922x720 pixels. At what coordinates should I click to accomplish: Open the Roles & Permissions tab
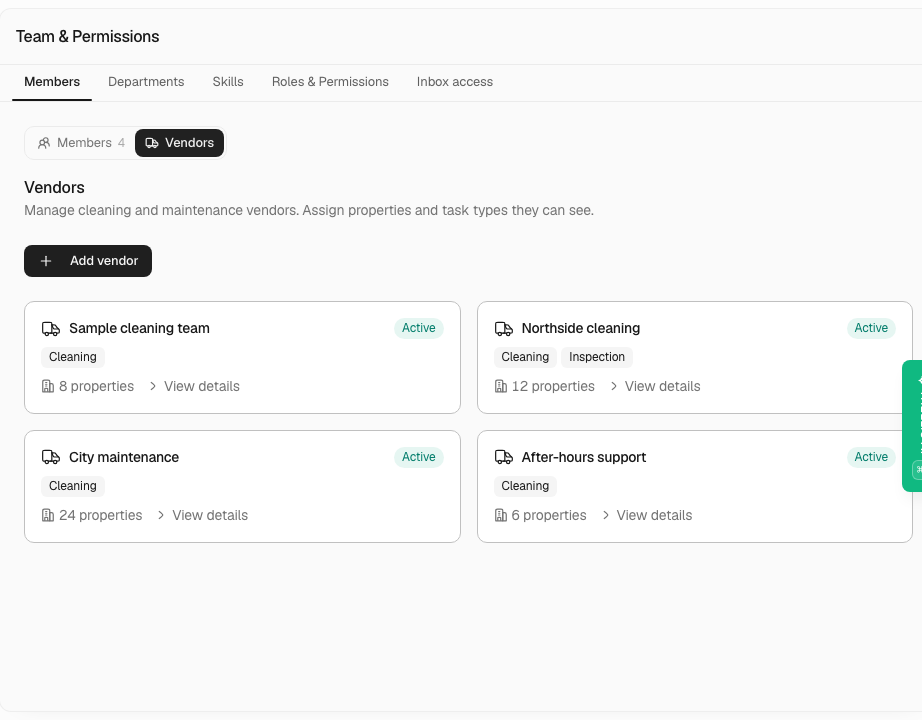pyautogui.click(x=330, y=82)
